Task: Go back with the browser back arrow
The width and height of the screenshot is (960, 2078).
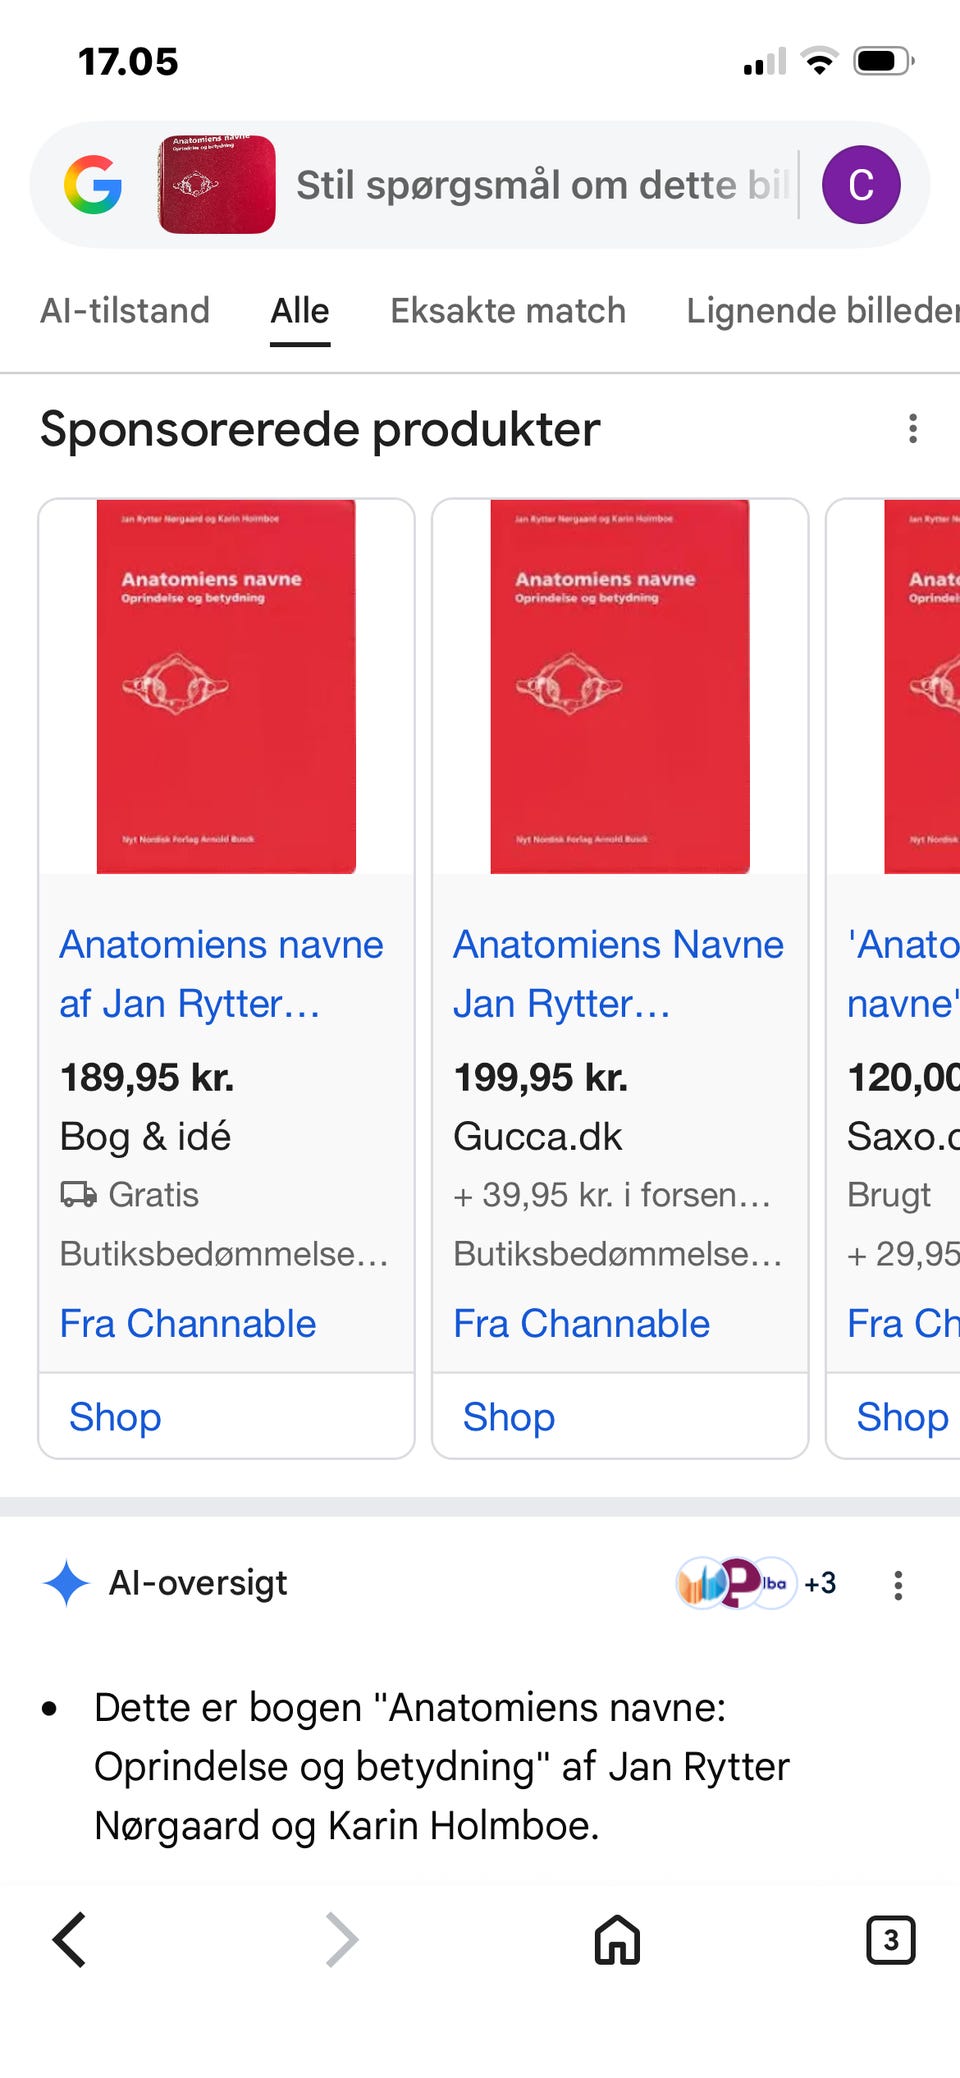Action: coord(69,1940)
